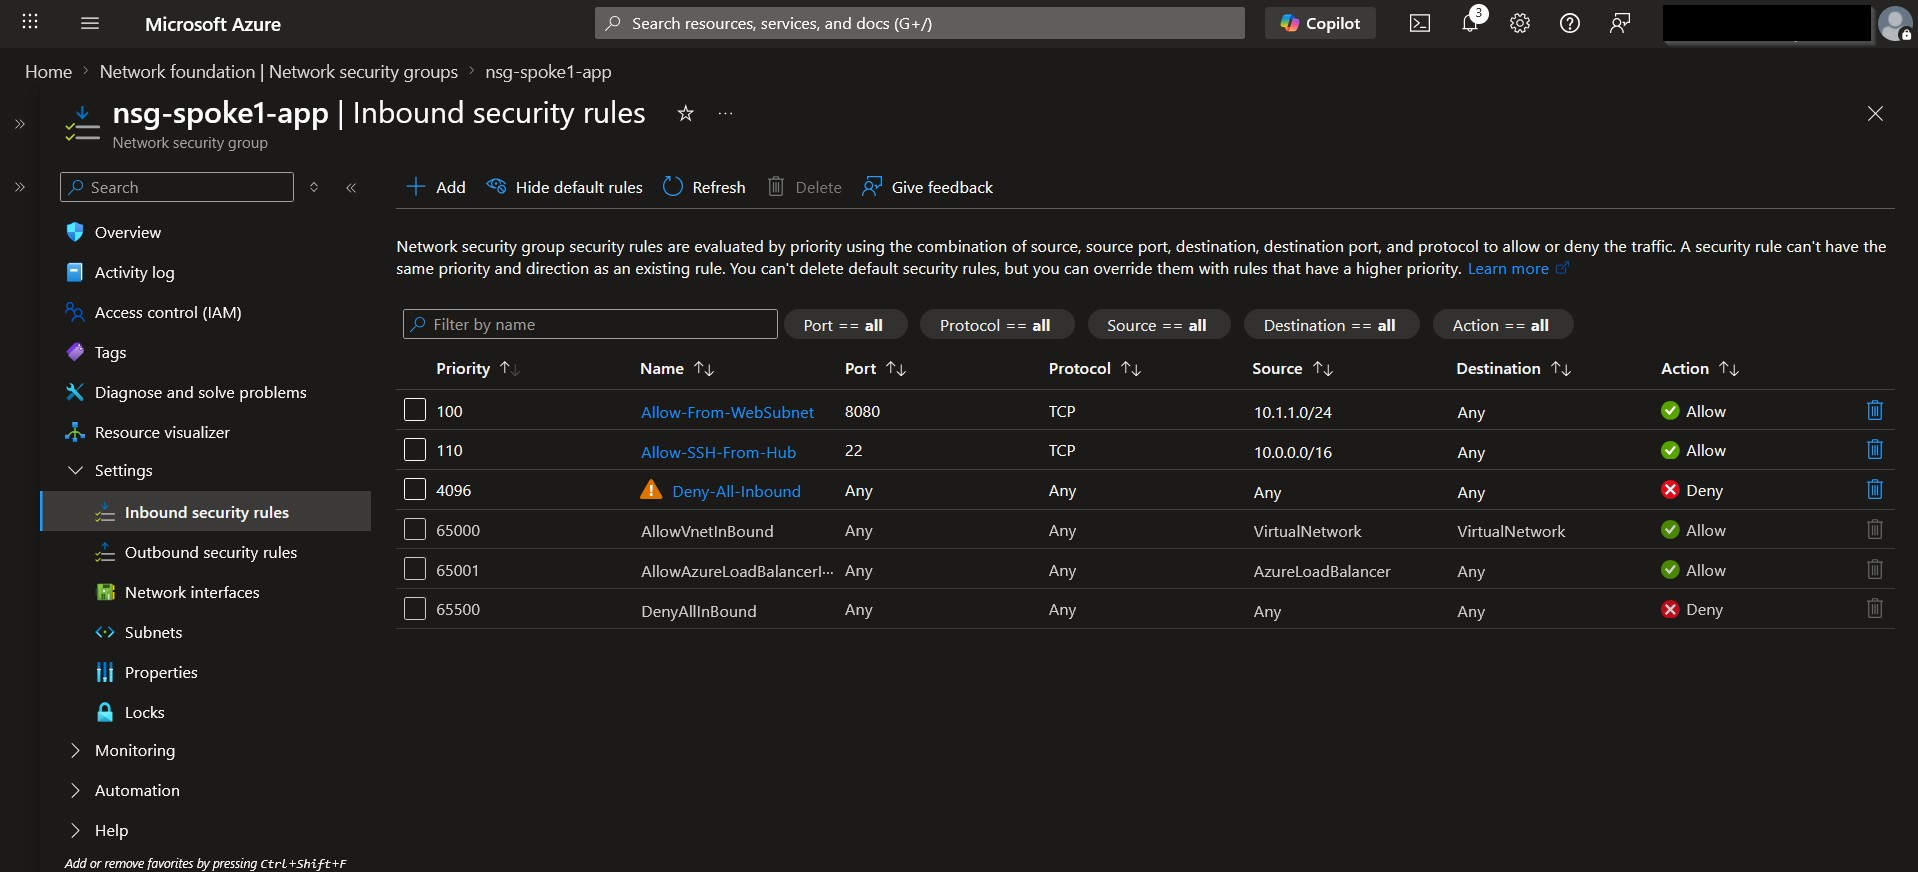Viewport: 1918px width, 872px height.
Task: Open the portal hamburger menu
Action: click(x=90, y=23)
